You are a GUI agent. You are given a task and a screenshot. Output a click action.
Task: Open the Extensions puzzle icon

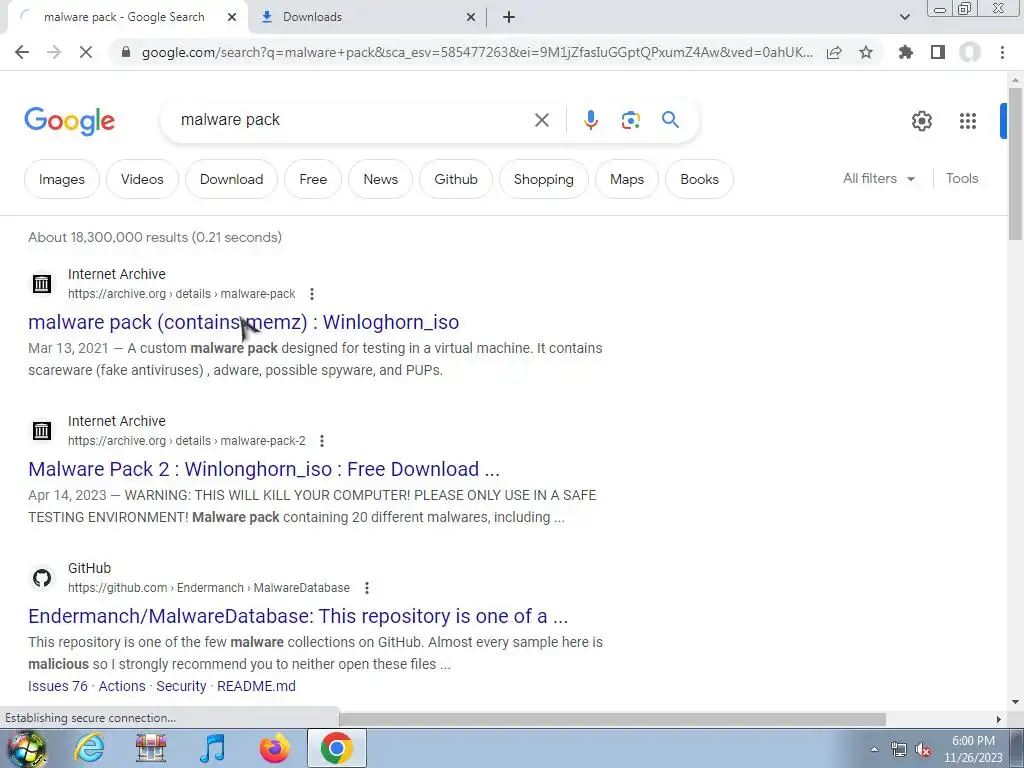point(905,52)
